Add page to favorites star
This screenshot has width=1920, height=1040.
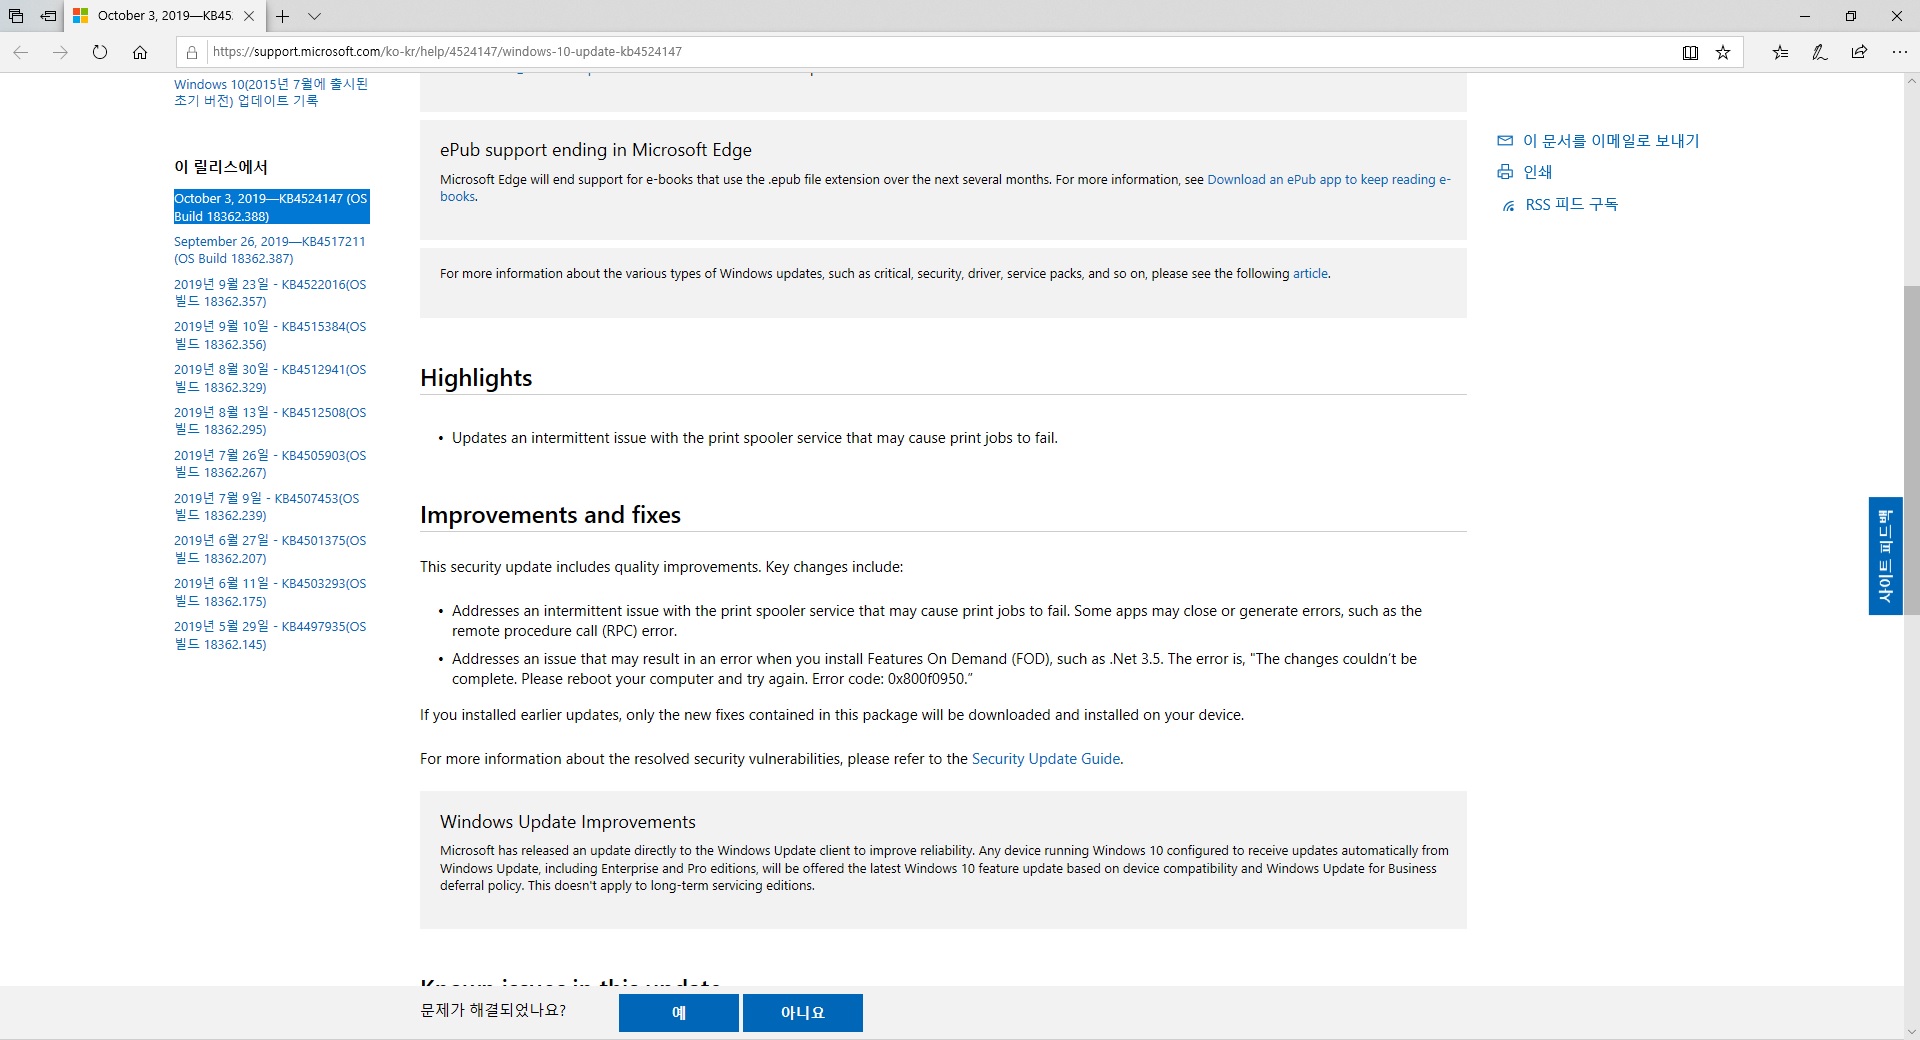tap(1723, 52)
